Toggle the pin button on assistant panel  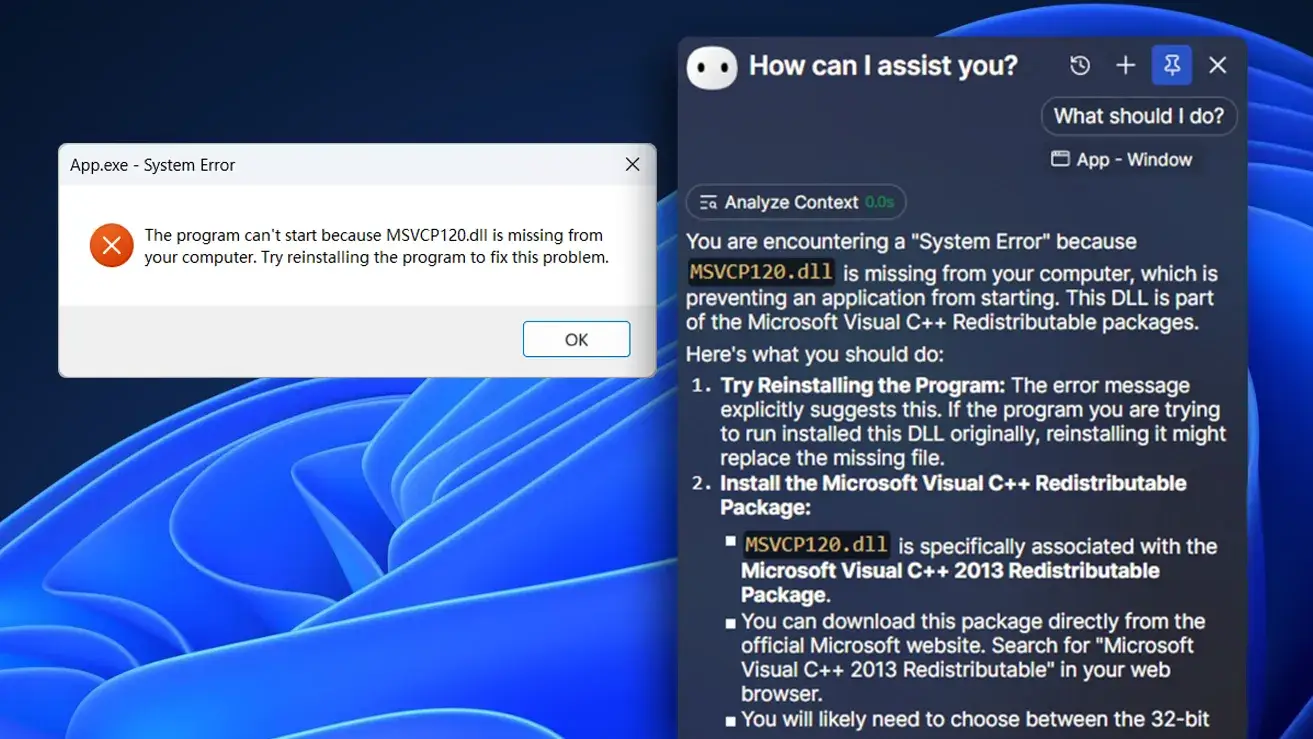(1171, 66)
